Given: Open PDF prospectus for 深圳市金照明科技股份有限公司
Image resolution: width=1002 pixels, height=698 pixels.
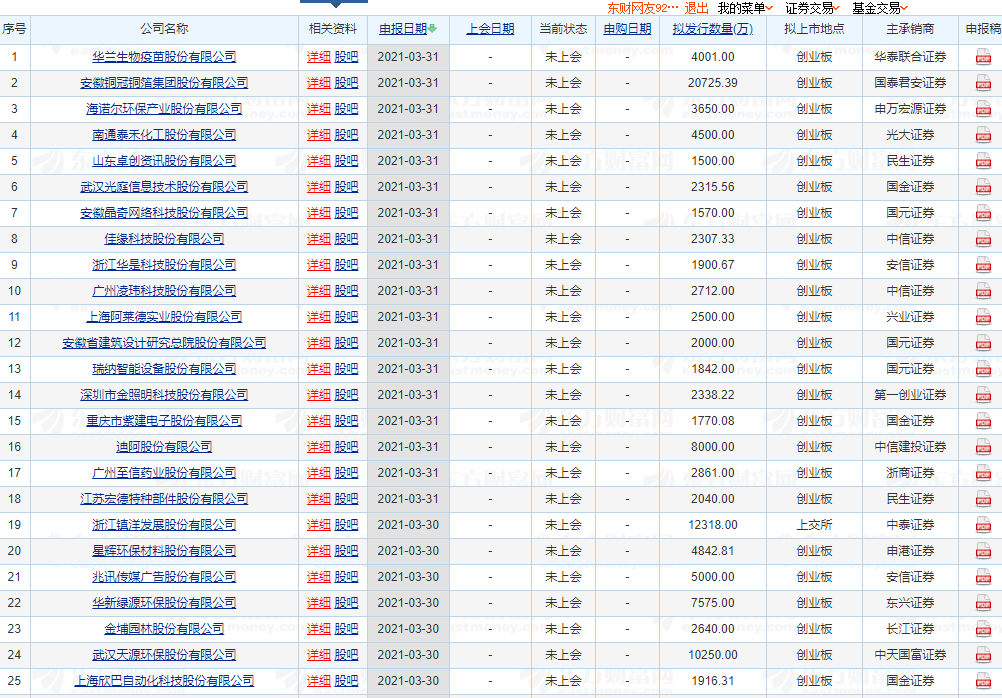Looking at the screenshot, I should pos(983,395).
